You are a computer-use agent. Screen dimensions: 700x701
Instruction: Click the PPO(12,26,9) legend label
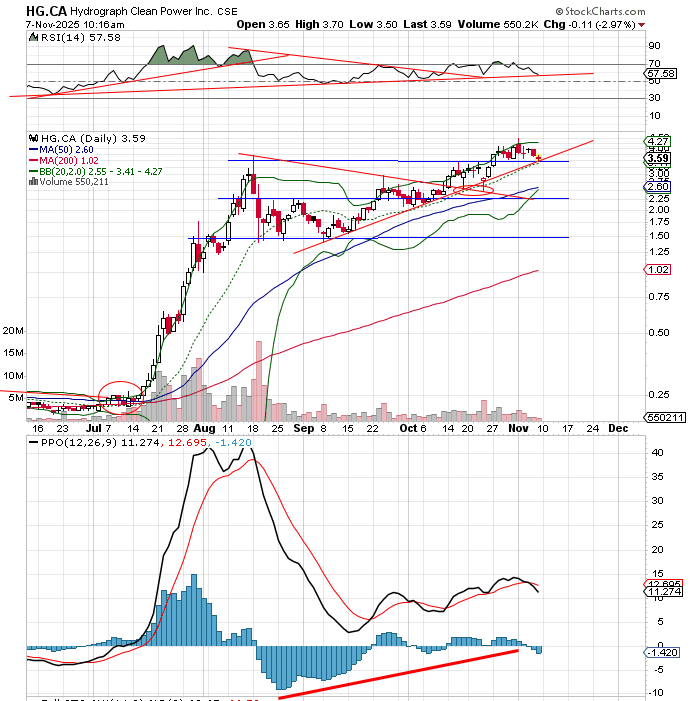79,443
